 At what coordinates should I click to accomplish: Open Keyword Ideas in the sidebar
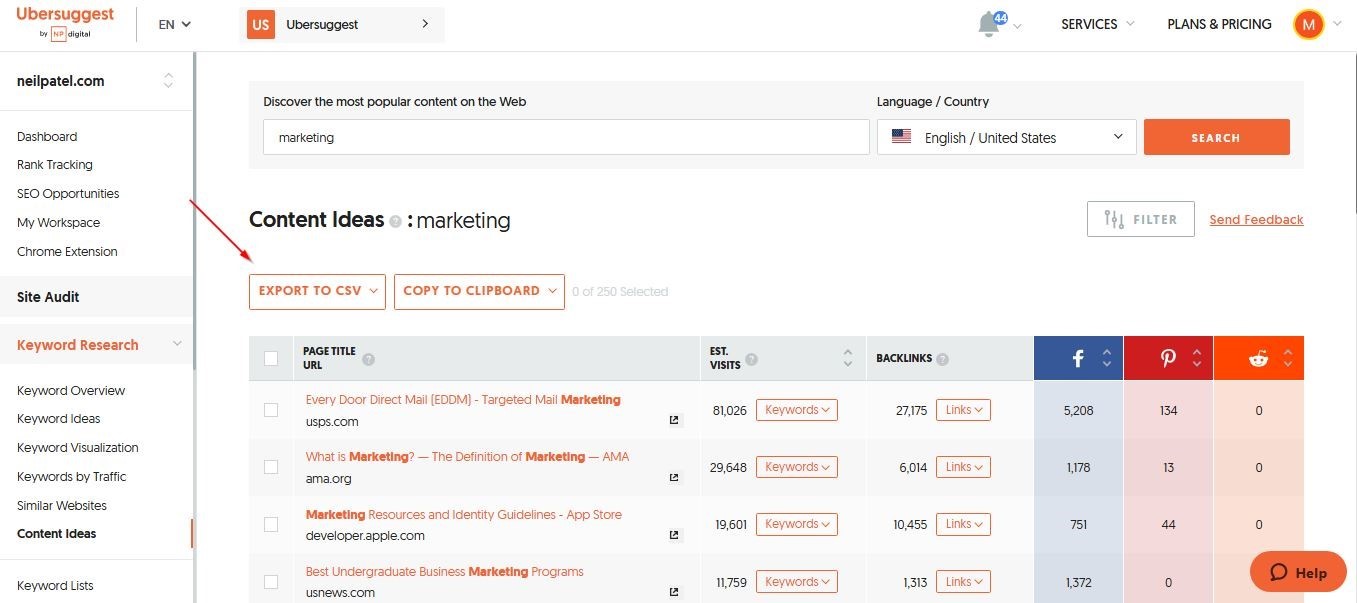tap(59, 419)
